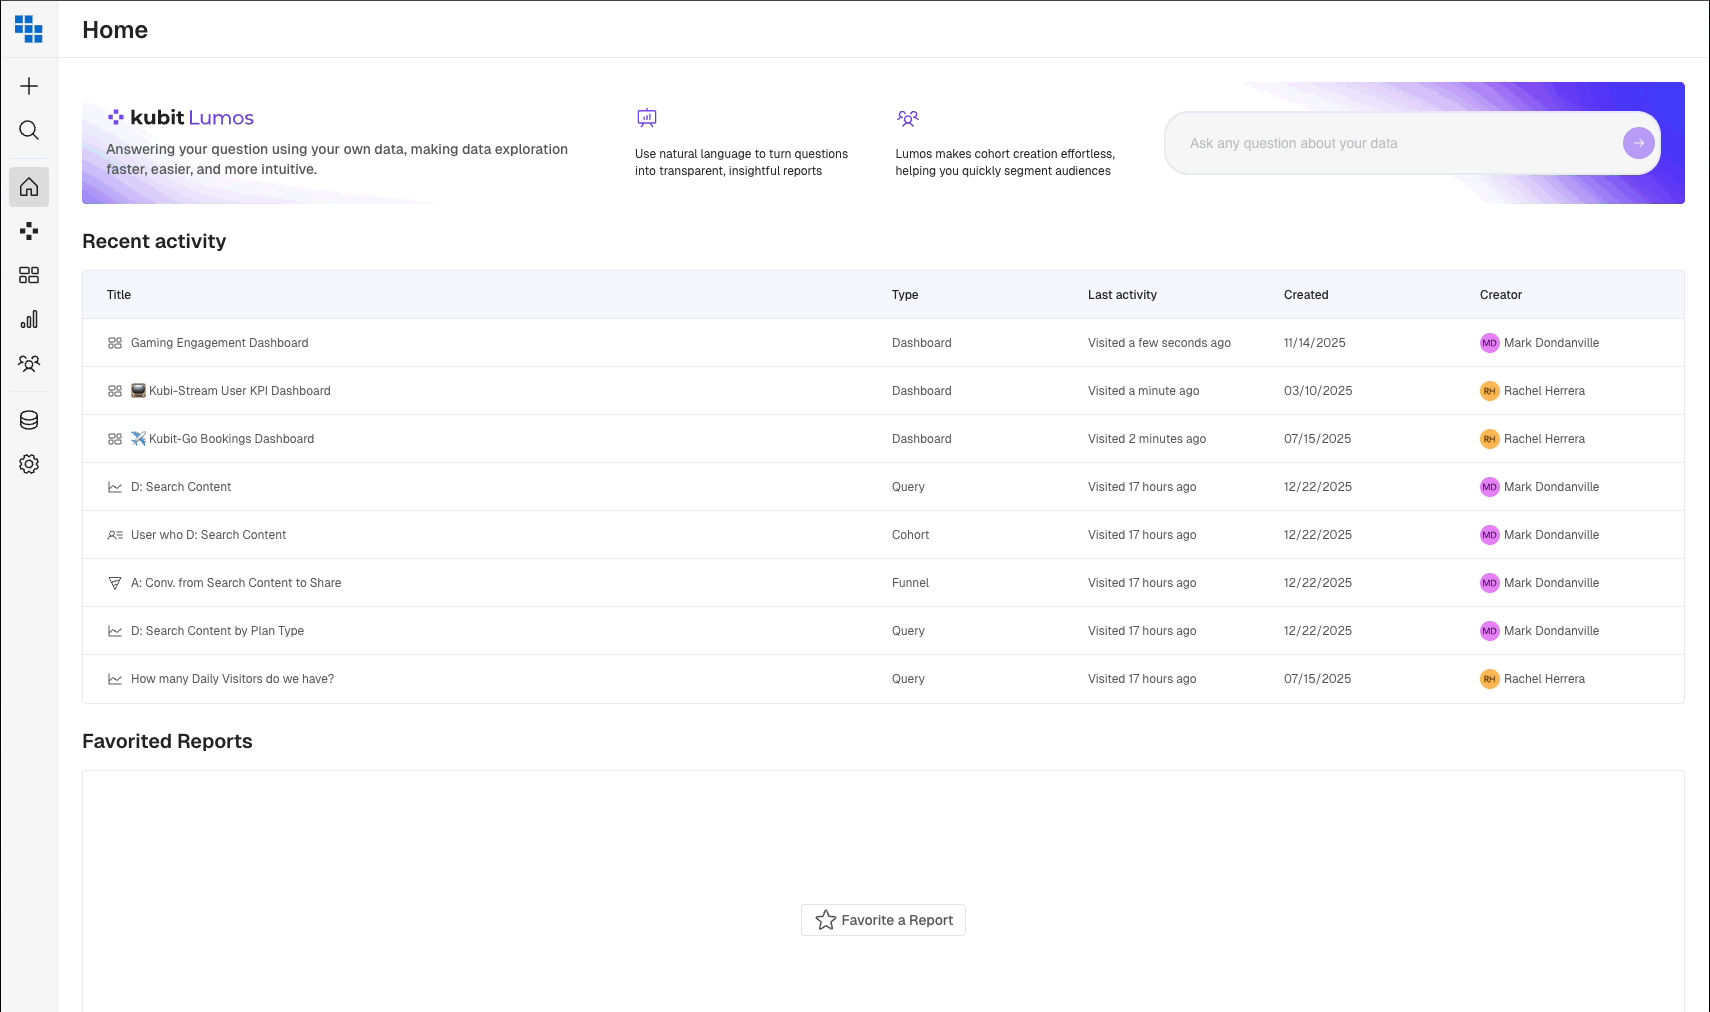The width and height of the screenshot is (1710, 1012).
Task: Click the Home page title
Action: tap(115, 30)
